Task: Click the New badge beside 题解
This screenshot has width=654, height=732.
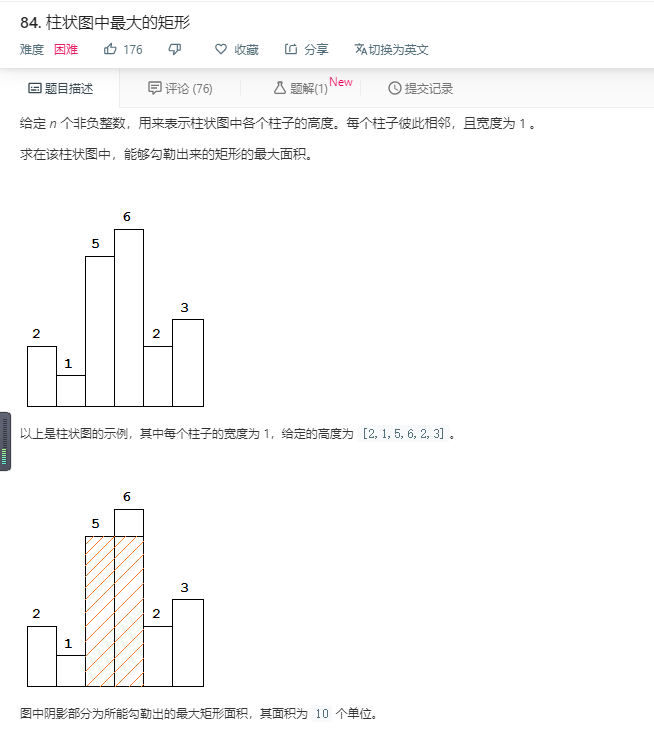Action: 341,82
